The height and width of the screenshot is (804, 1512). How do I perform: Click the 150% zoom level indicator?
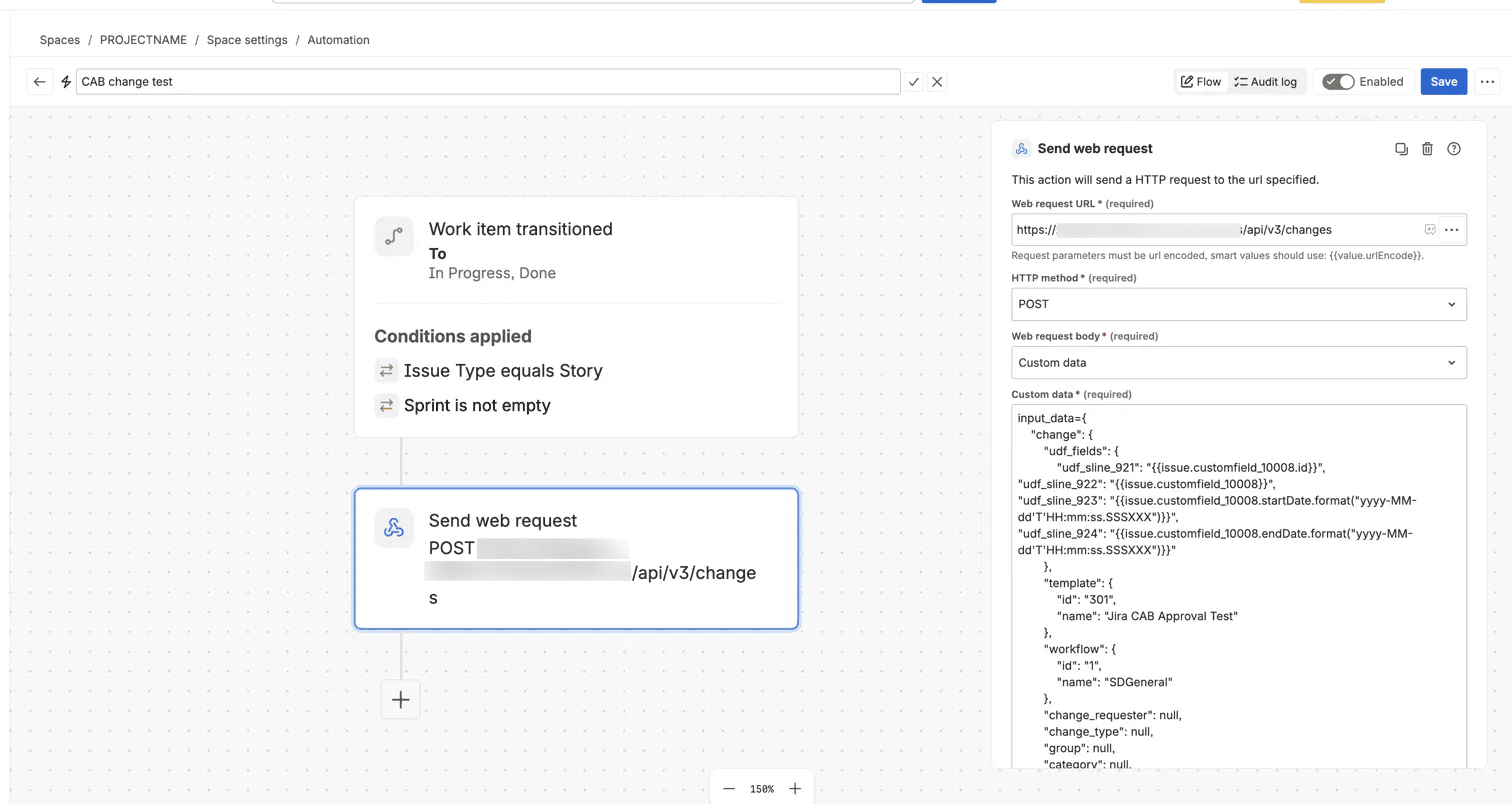point(762,789)
